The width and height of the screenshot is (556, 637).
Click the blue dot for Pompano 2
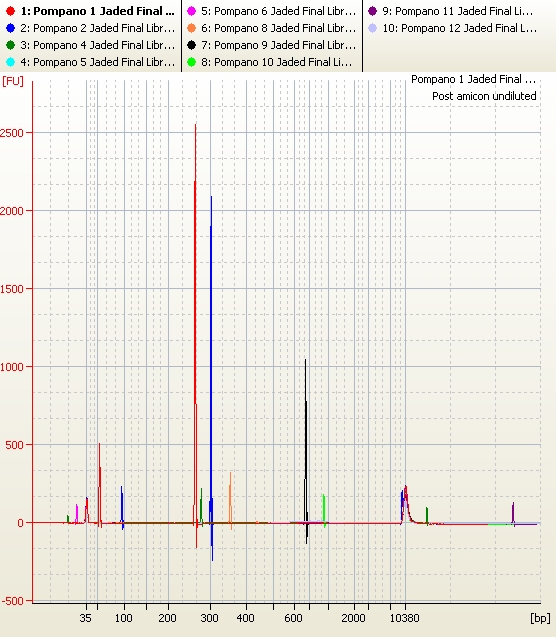pos(11,28)
